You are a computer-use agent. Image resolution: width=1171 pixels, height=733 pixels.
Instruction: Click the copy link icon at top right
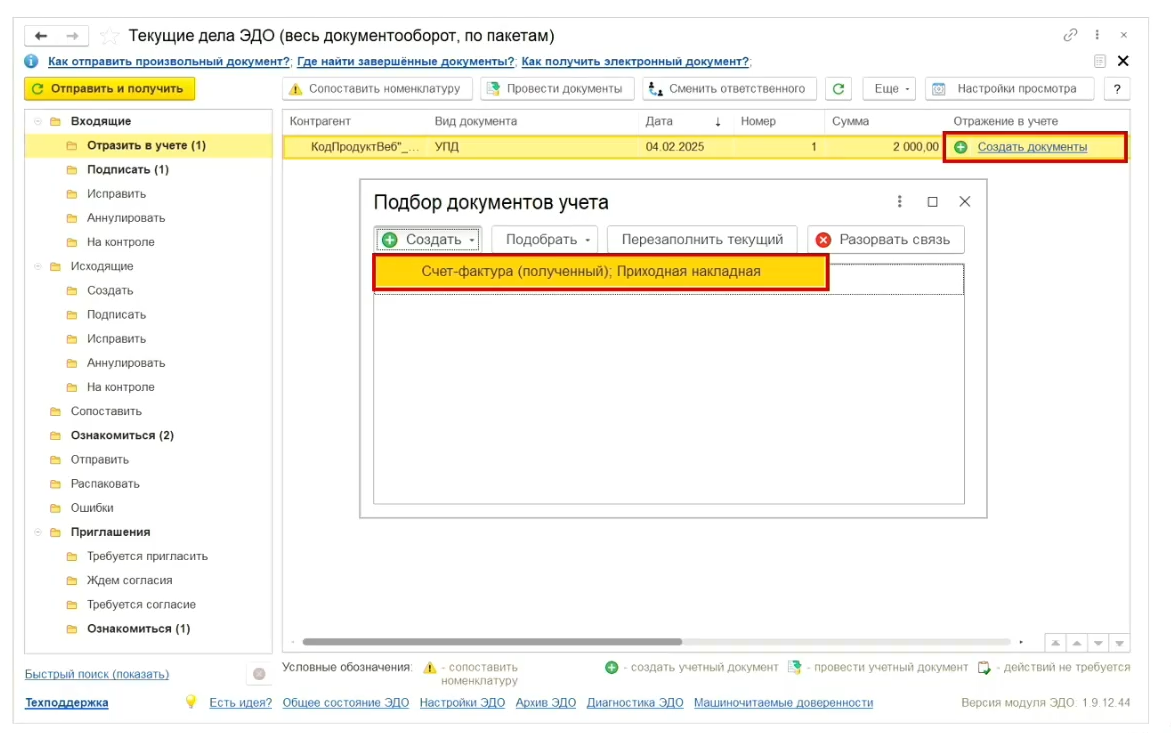point(1070,35)
